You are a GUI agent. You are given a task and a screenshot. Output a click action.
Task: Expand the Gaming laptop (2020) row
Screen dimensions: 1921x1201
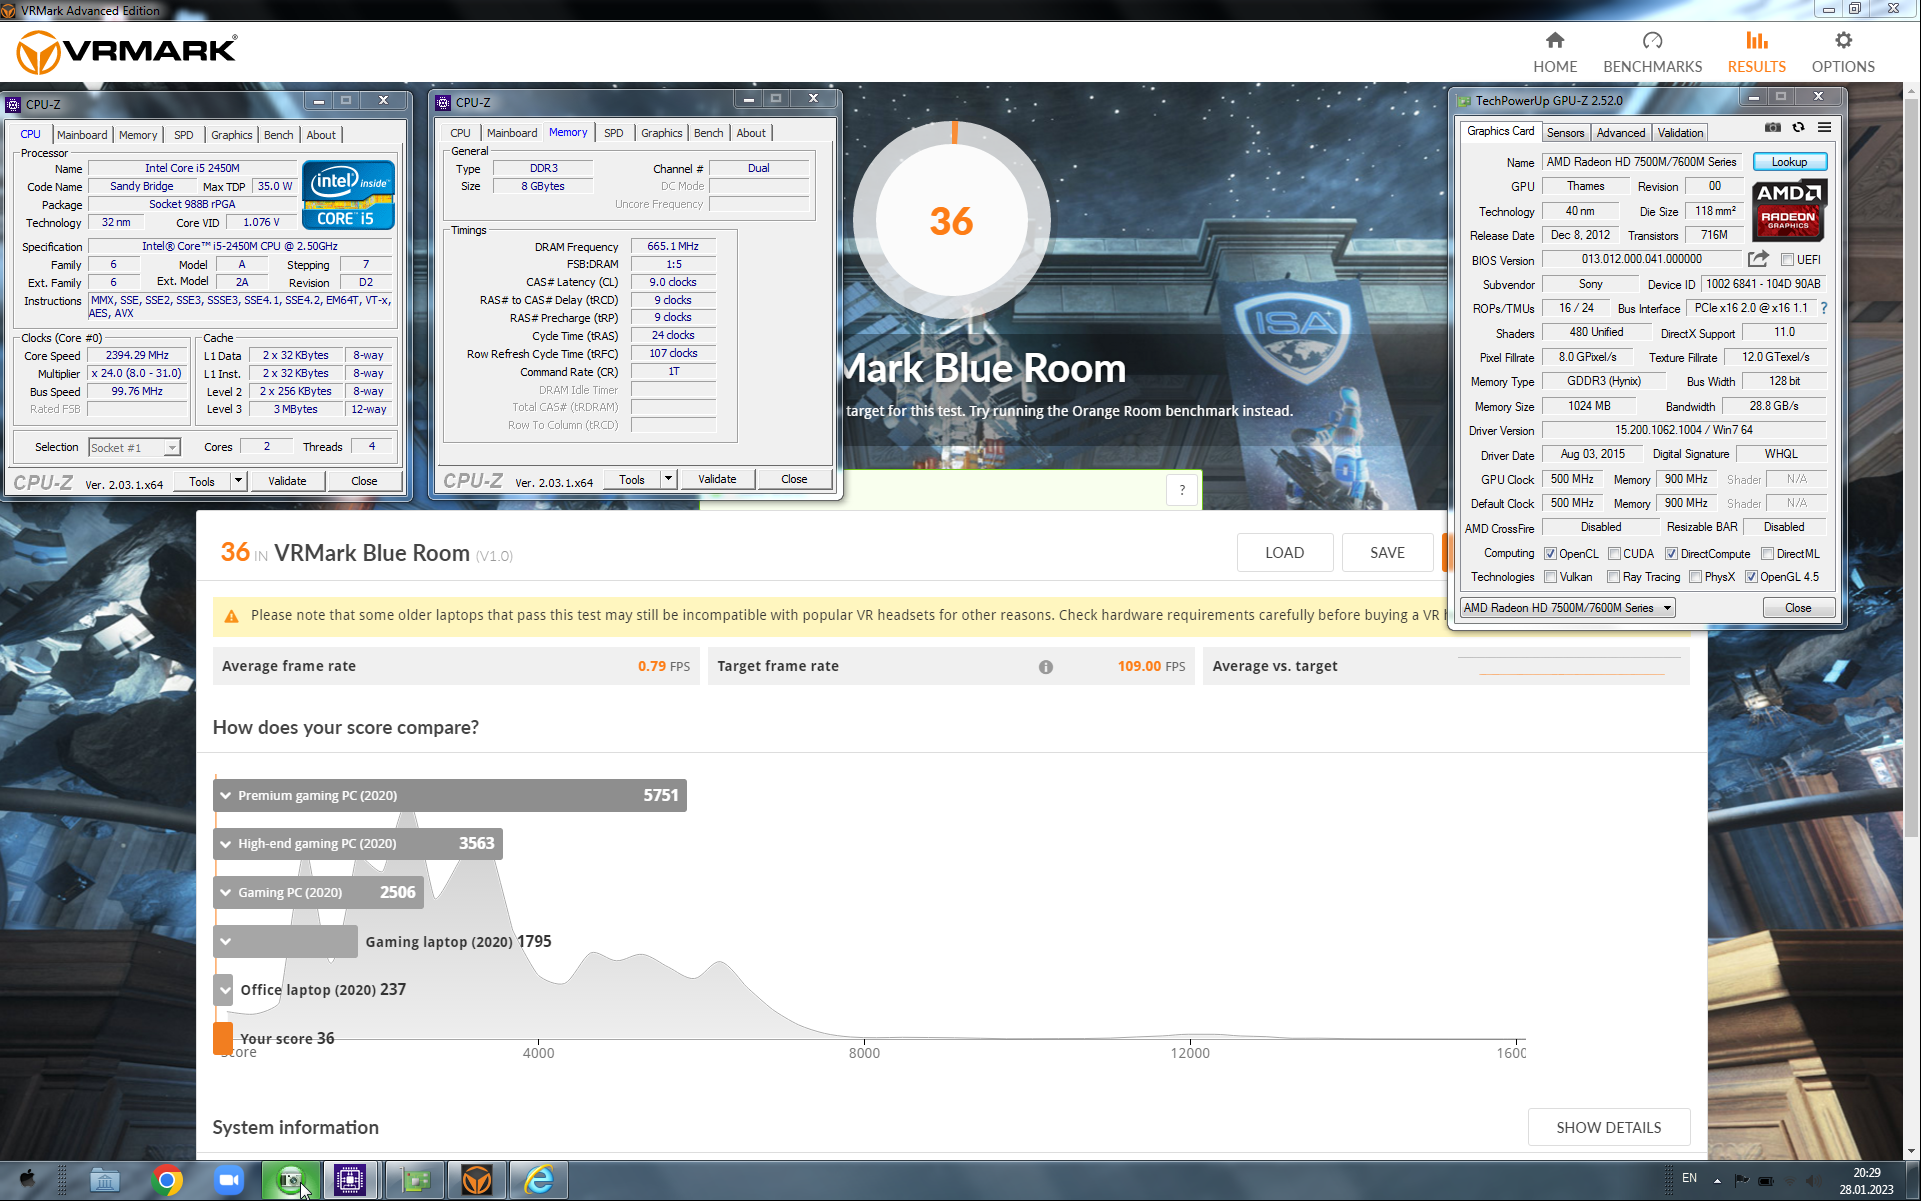tap(226, 942)
